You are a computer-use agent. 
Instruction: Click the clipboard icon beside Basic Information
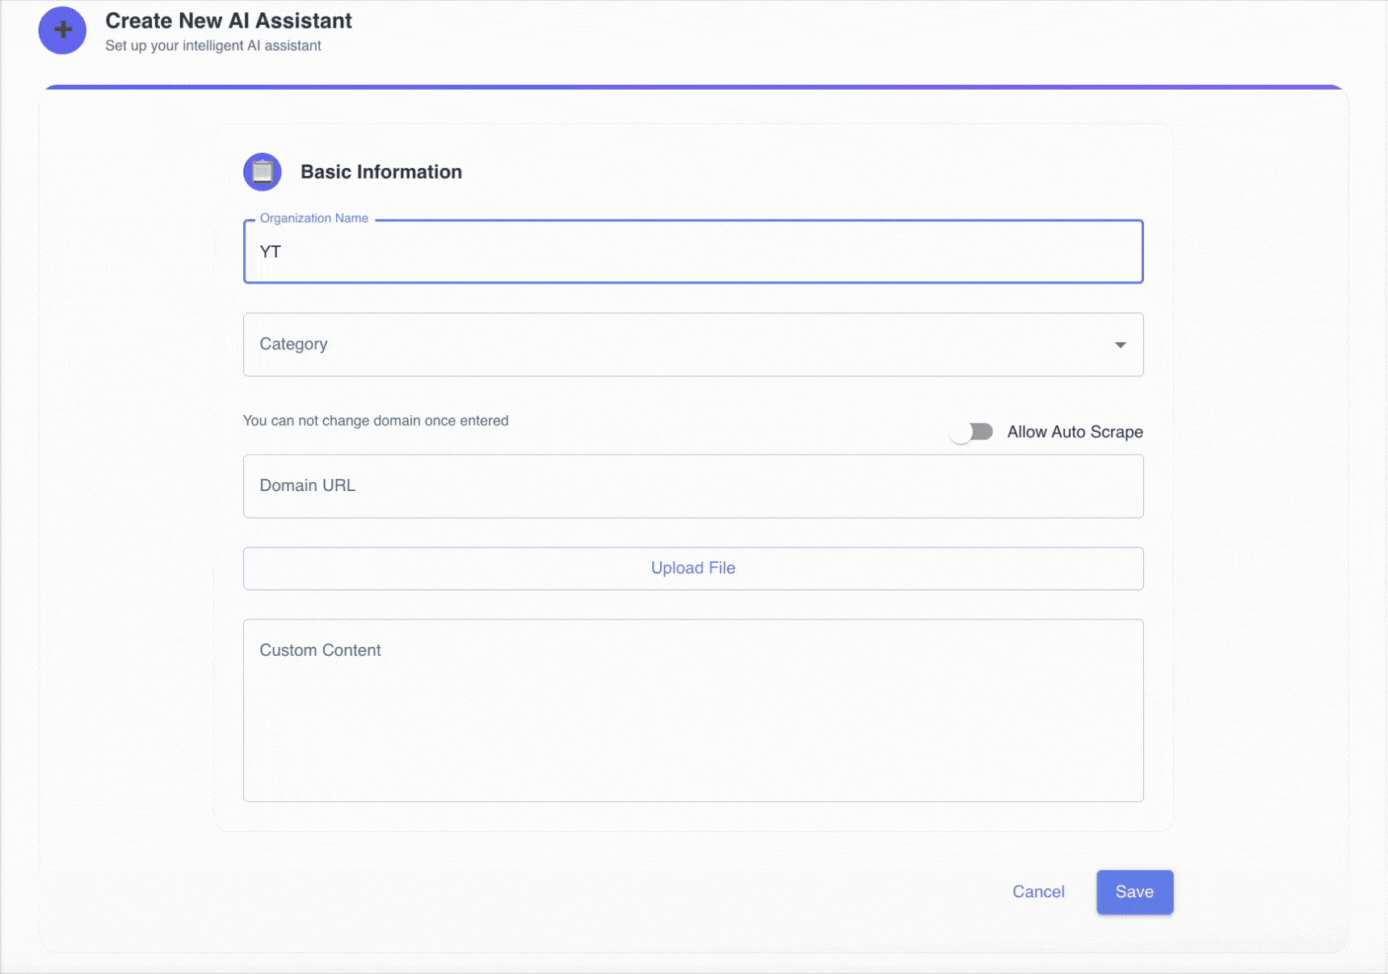coord(262,172)
